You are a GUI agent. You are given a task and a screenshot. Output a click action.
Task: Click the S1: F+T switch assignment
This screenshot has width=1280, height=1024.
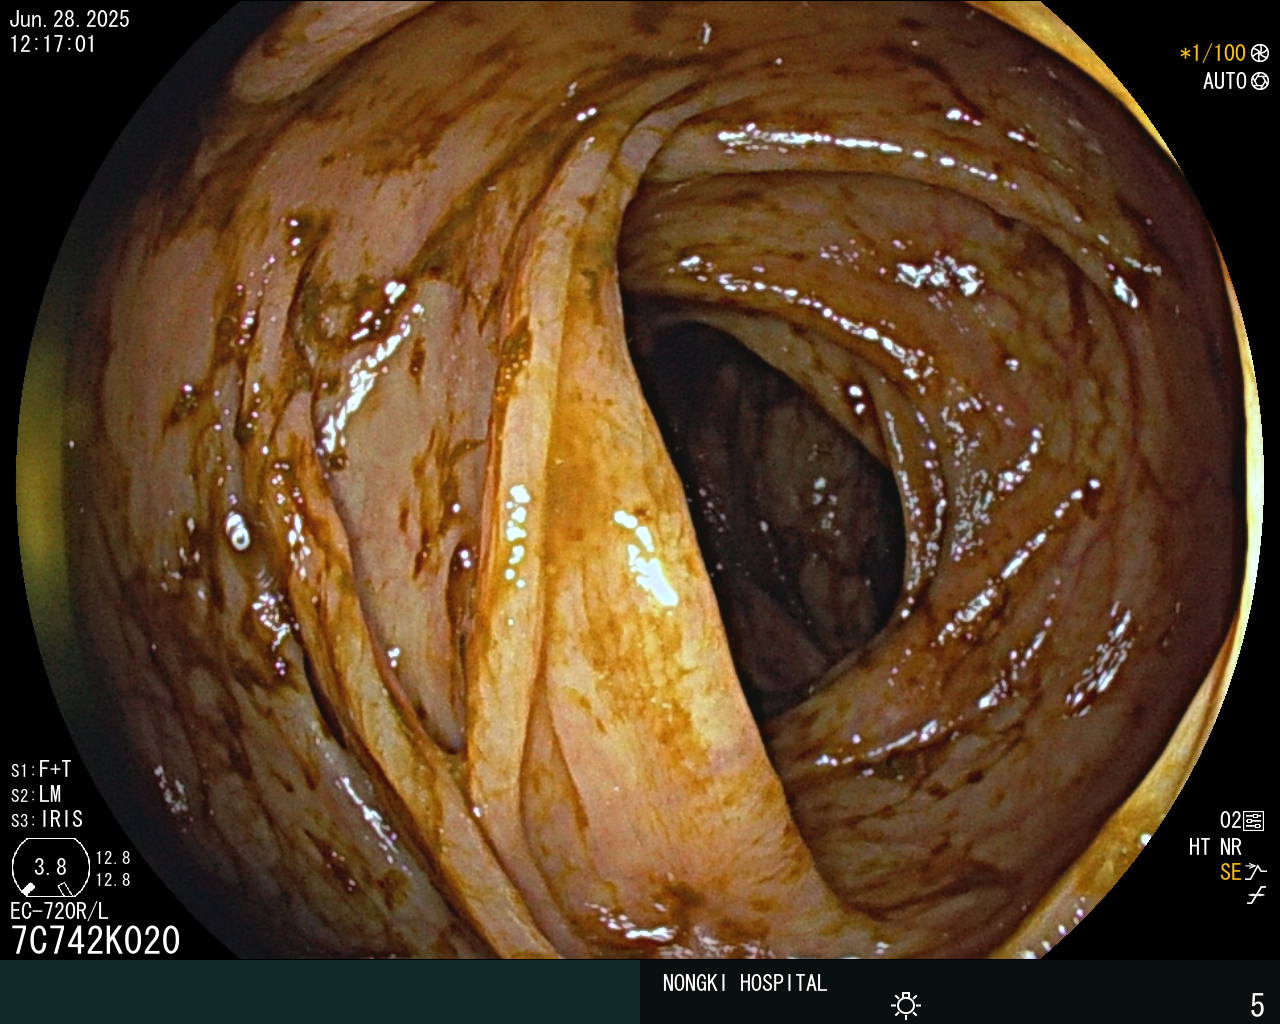(x=41, y=769)
